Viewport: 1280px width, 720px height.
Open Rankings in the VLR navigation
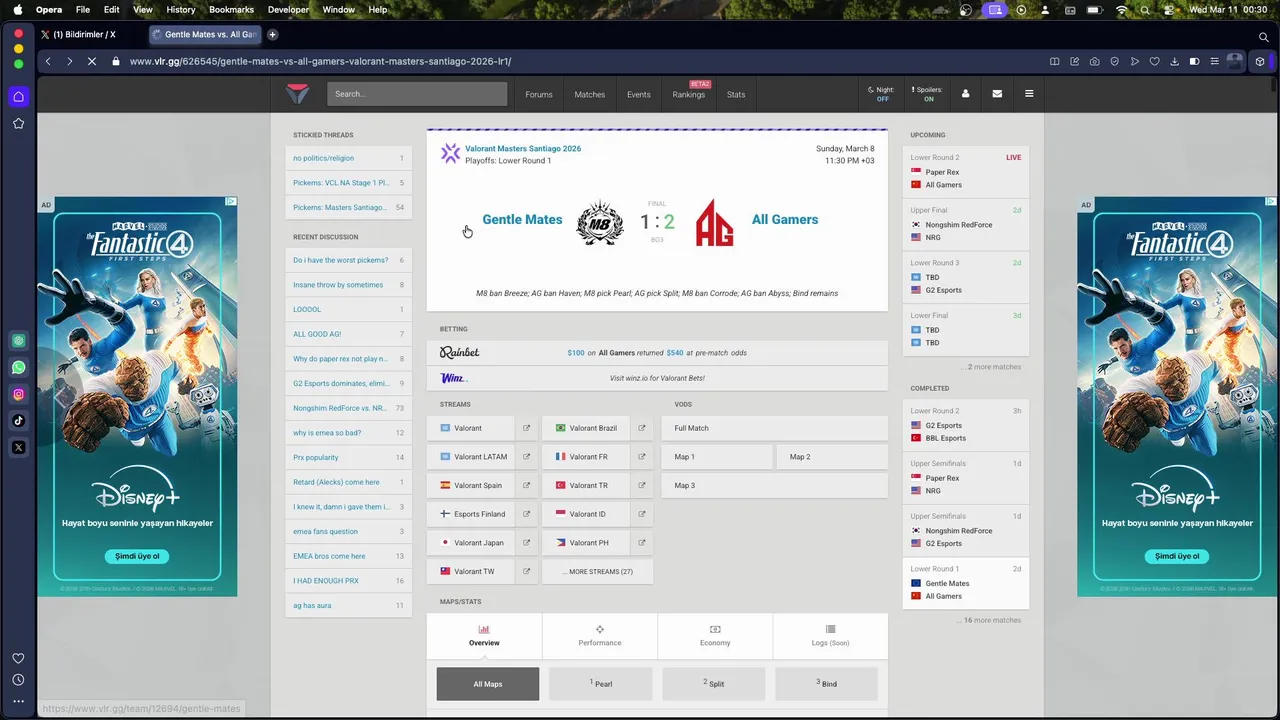coord(689,94)
